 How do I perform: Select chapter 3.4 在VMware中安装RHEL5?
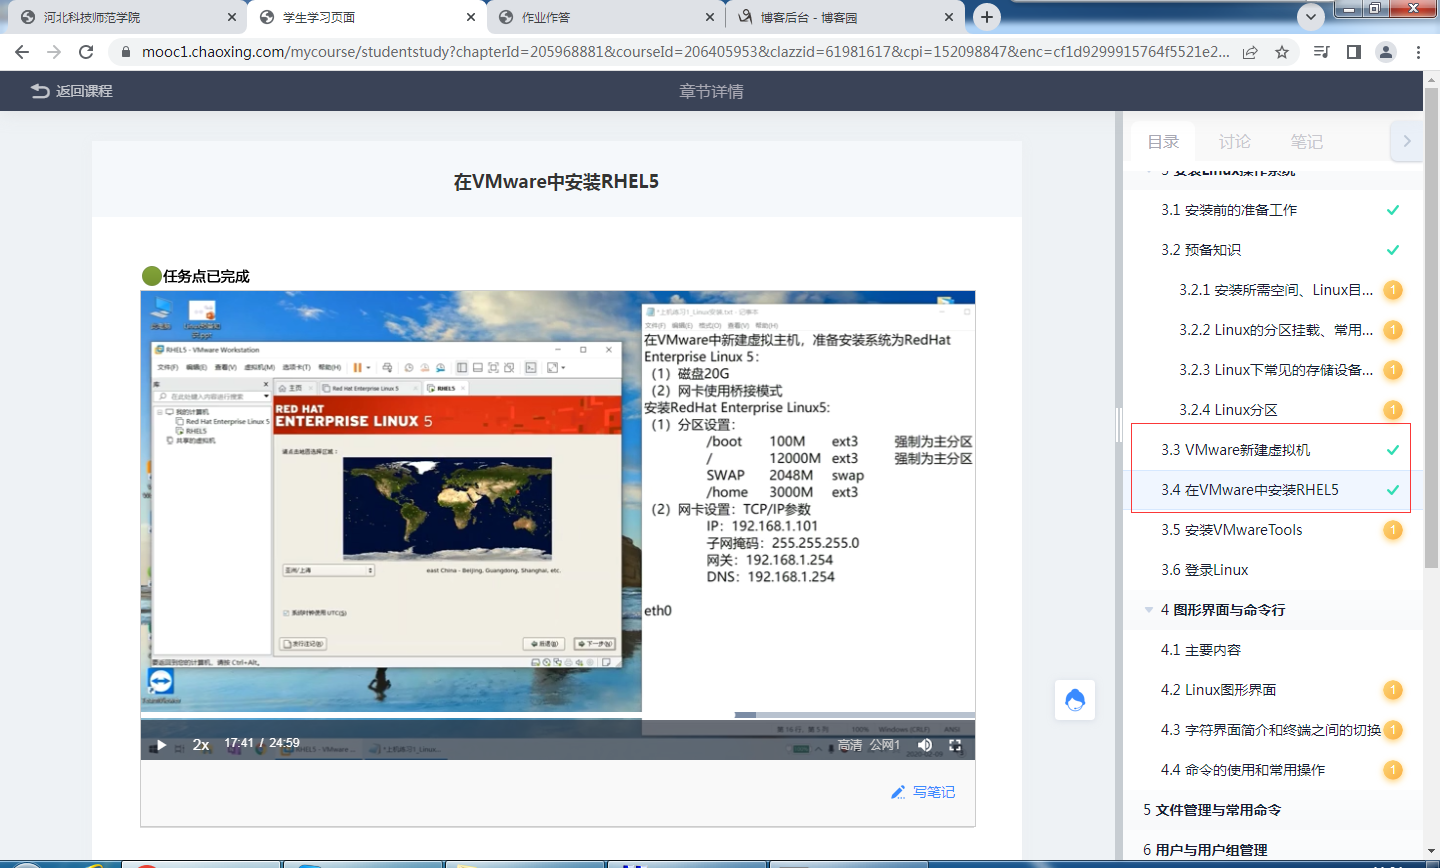tap(1250, 490)
